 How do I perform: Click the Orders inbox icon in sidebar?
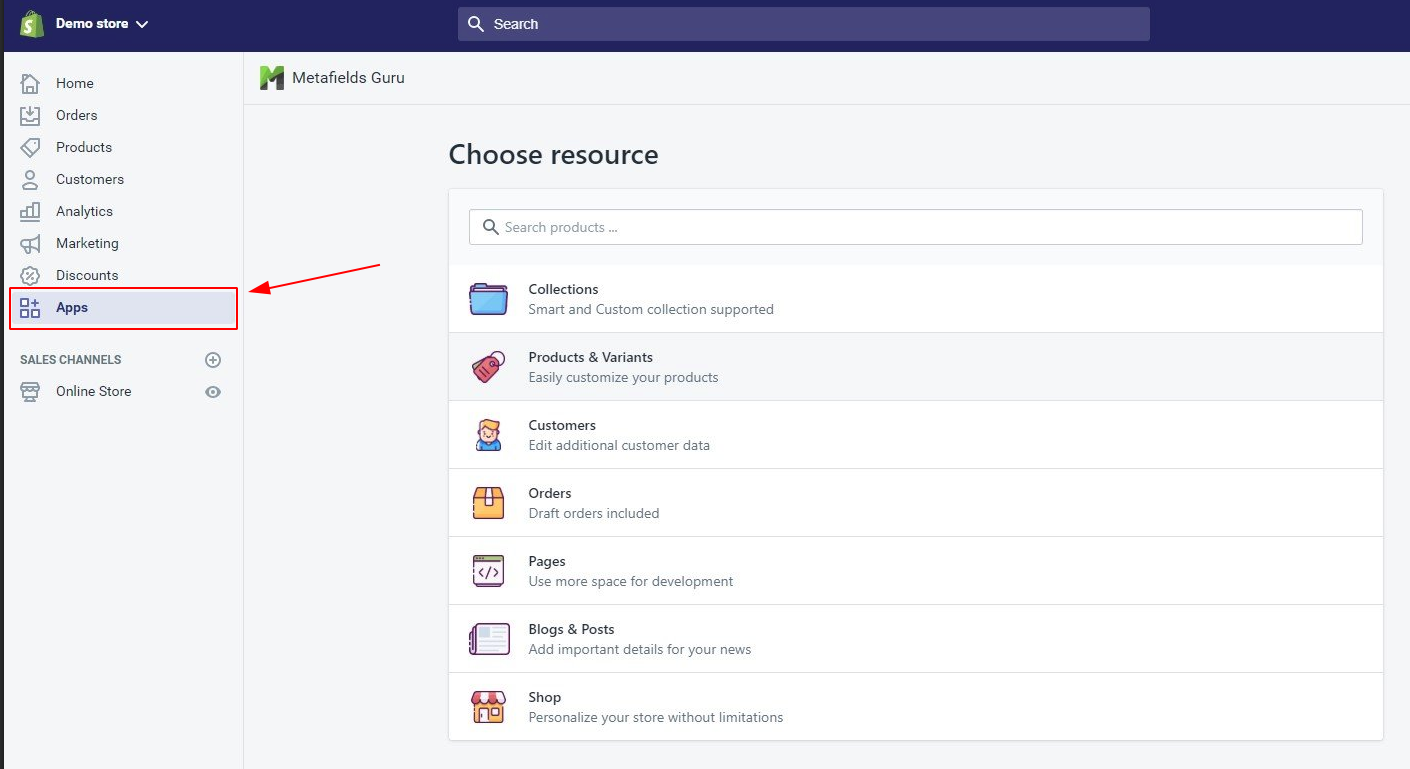tap(30, 115)
